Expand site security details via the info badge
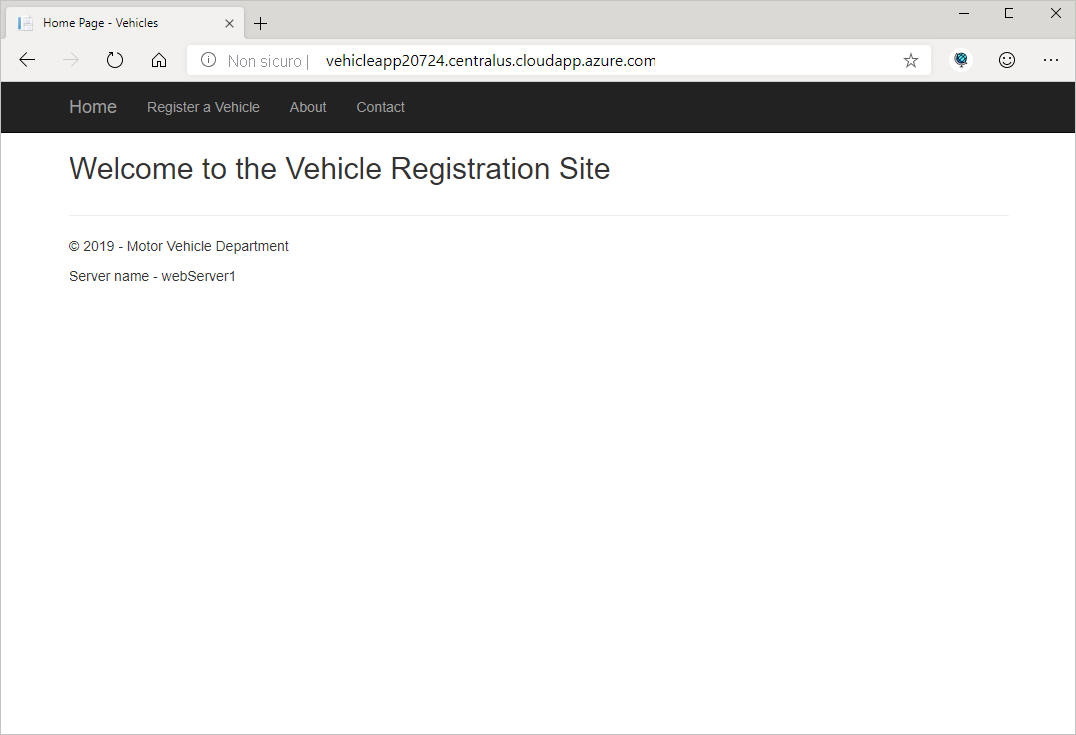This screenshot has height=735, width=1076. tap(207, 60)
